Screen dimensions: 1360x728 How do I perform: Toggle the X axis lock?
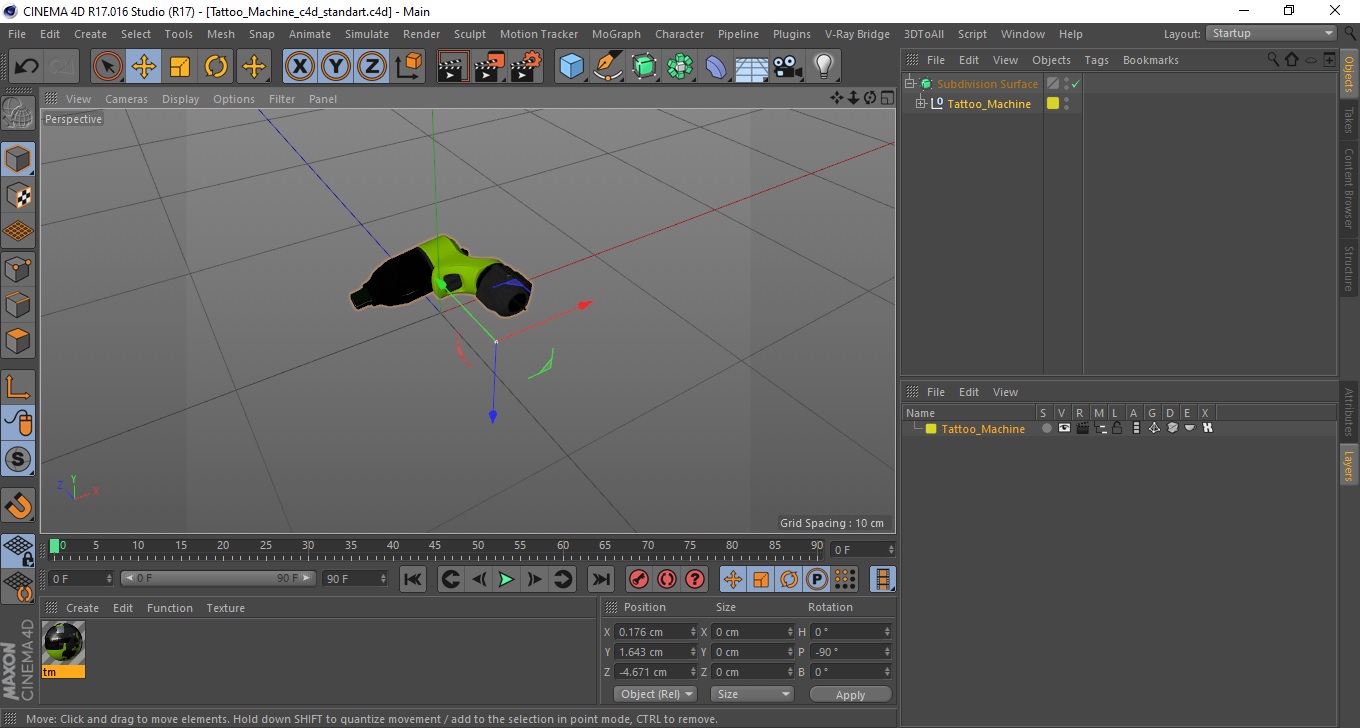(x=300, y=67)
